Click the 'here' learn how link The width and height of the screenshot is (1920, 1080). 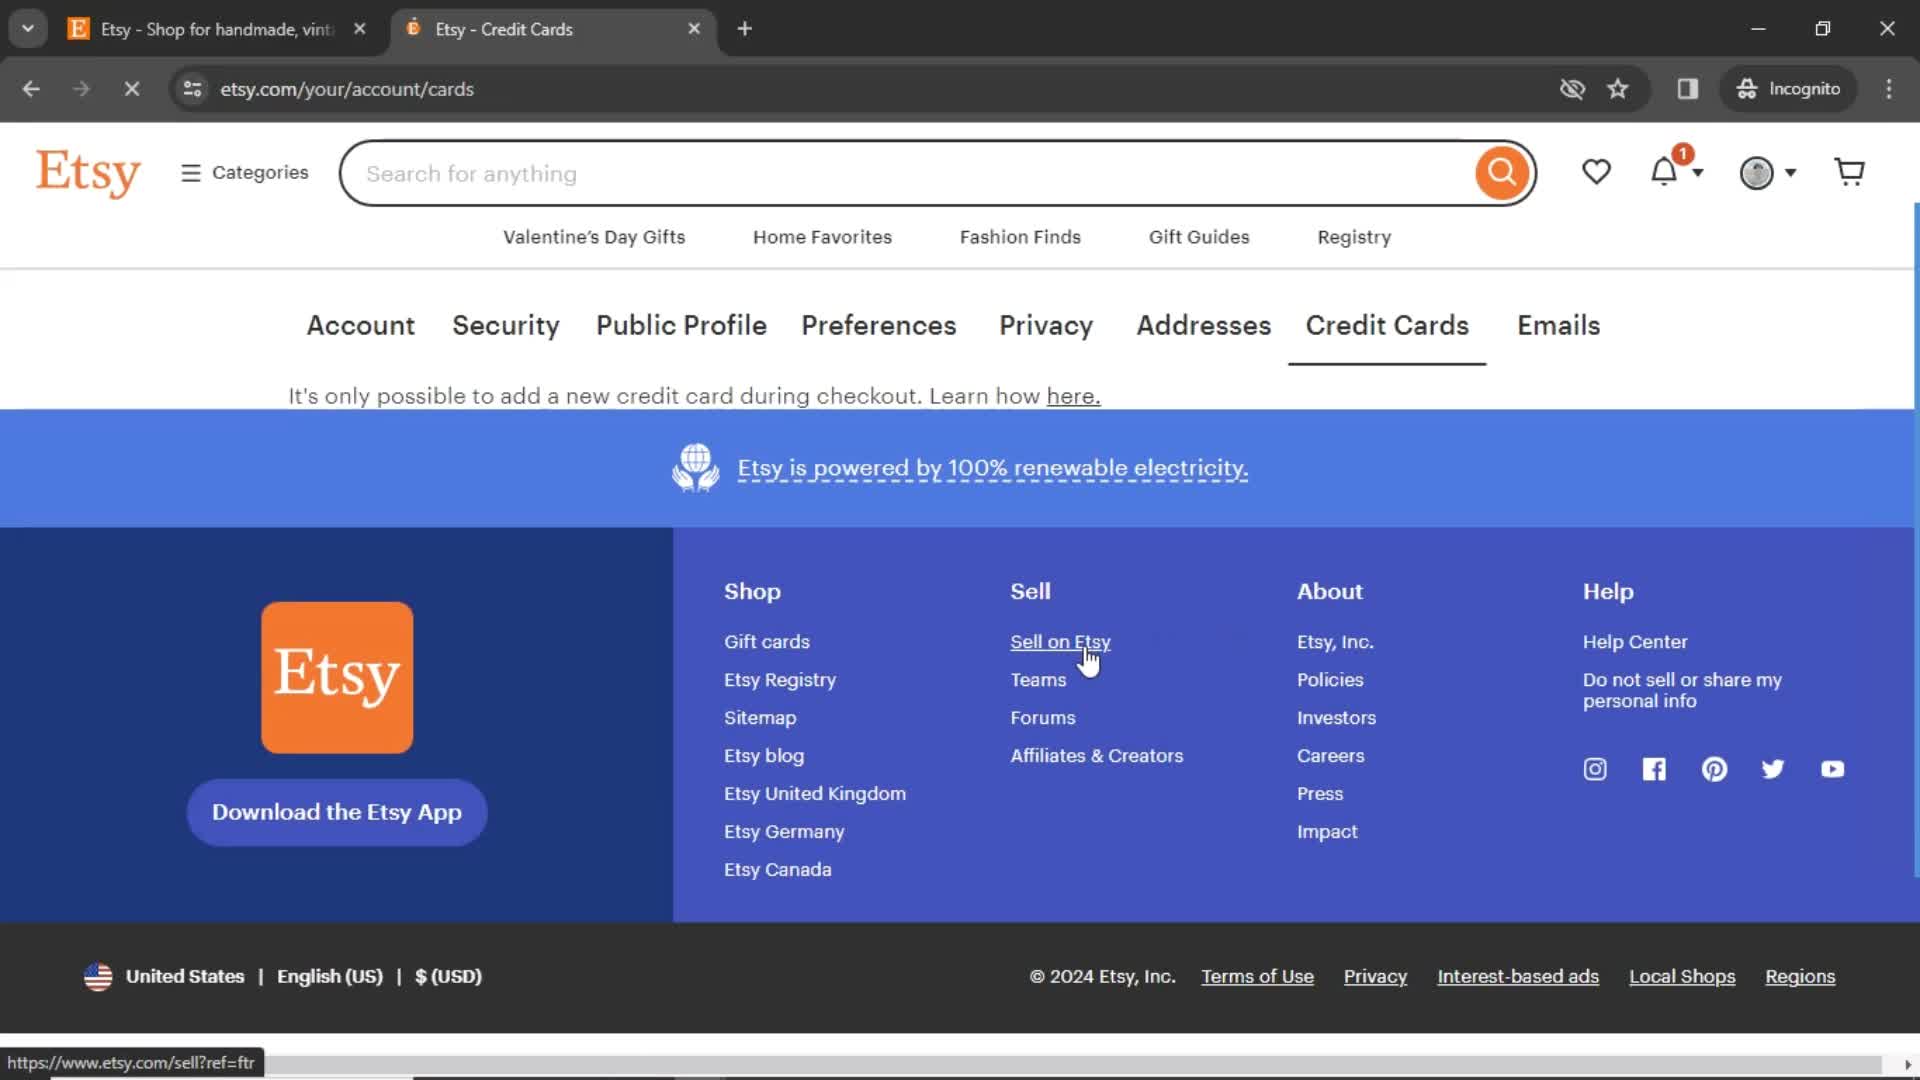1071,396
